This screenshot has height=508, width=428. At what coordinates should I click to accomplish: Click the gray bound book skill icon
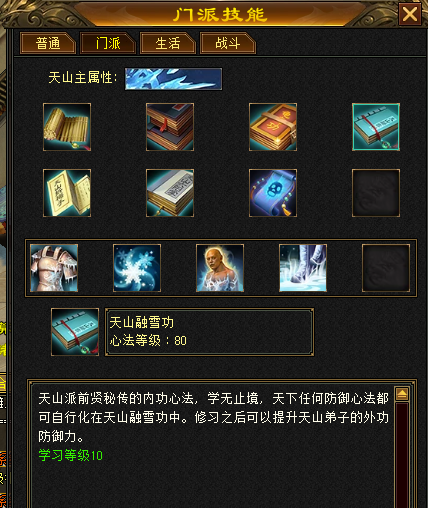[x=170, y=193]
